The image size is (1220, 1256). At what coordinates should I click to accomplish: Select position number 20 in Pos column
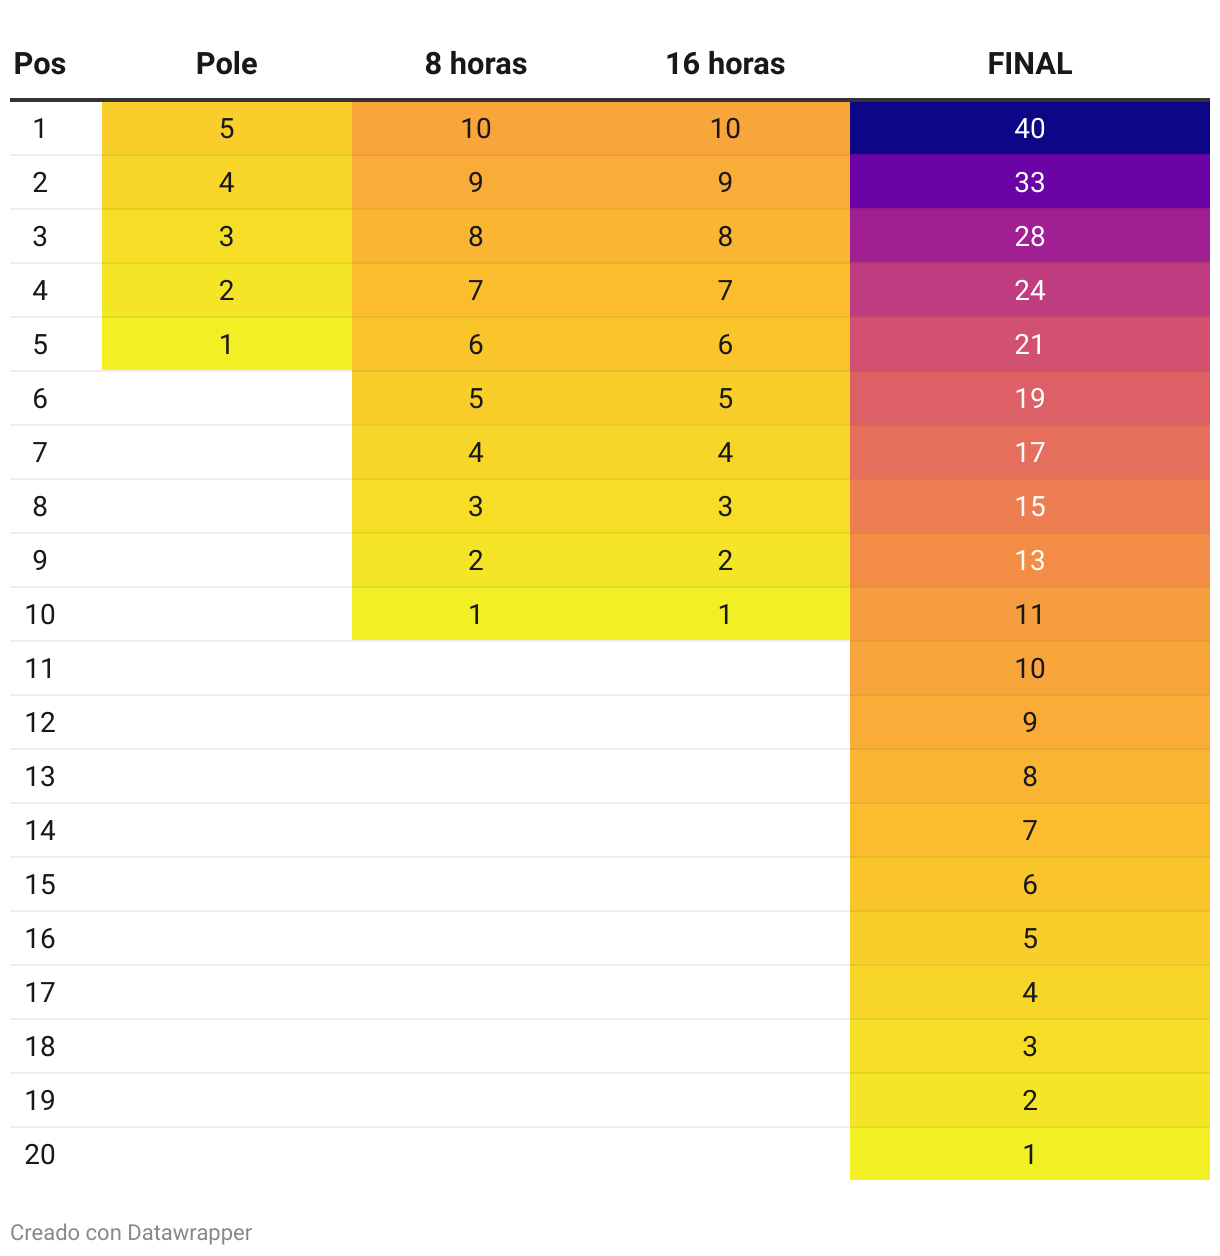pos(40,1154)
